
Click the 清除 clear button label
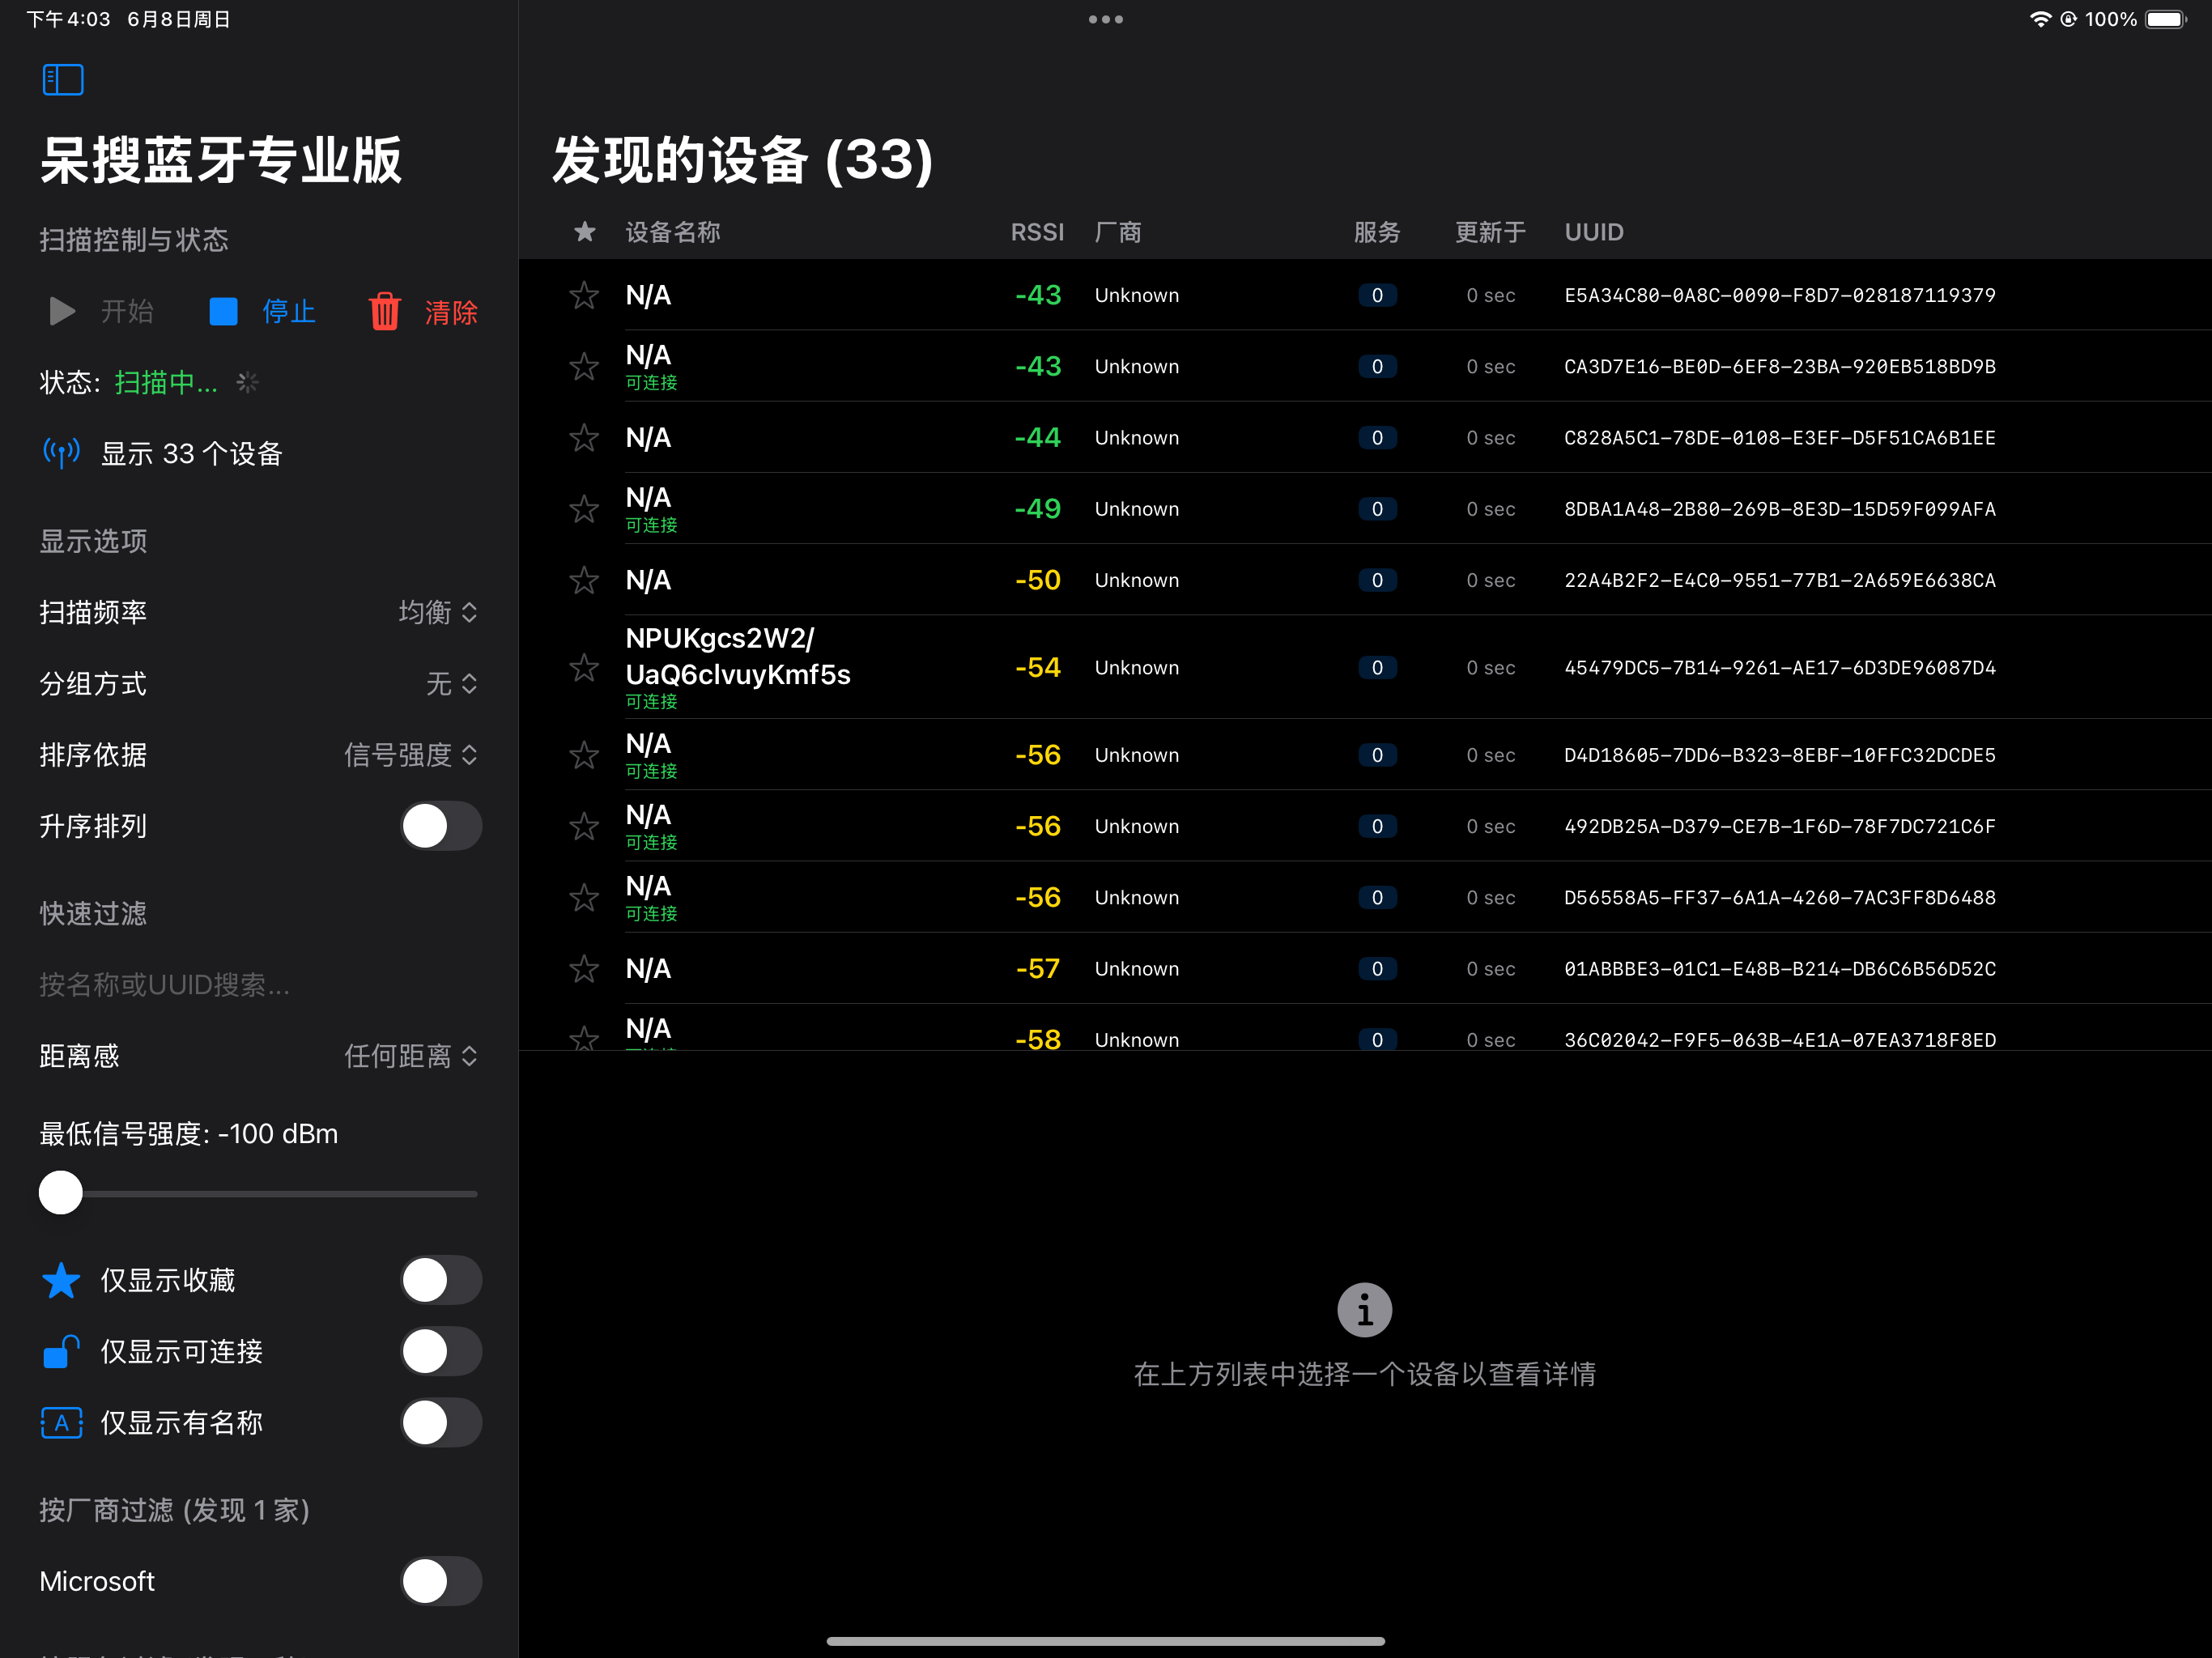tap(451, 312)
